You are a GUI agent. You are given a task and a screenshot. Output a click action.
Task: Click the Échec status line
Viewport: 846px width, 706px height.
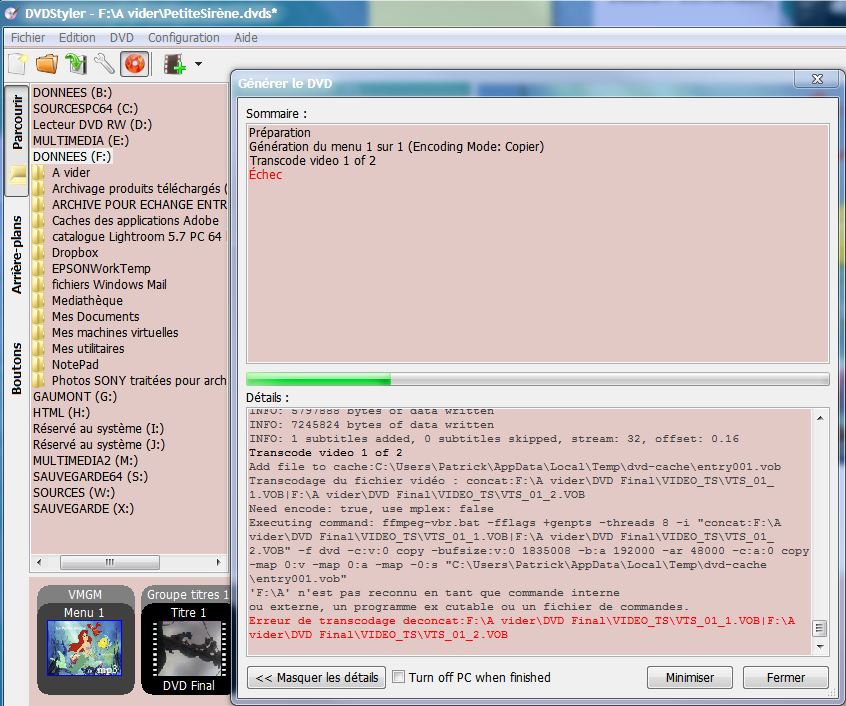pyautogui.click(x=265, y=175)
